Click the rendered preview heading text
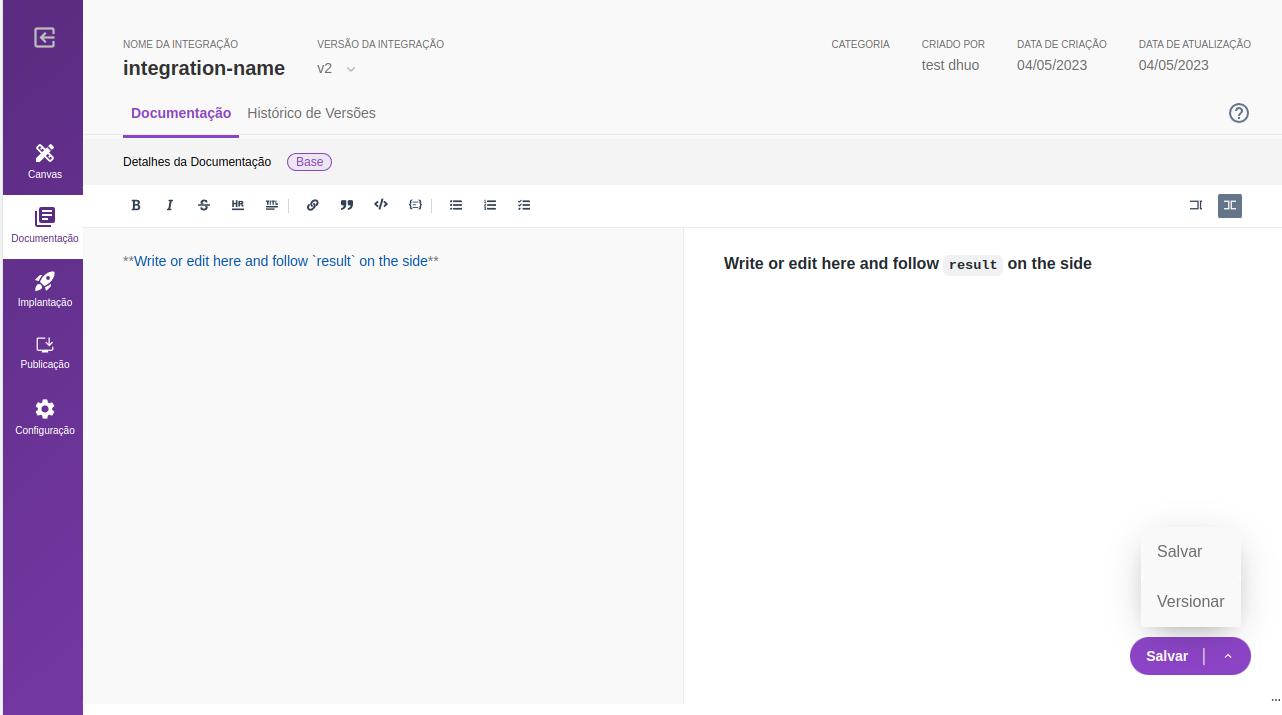1282x715 pixels. tap(907, 264)
